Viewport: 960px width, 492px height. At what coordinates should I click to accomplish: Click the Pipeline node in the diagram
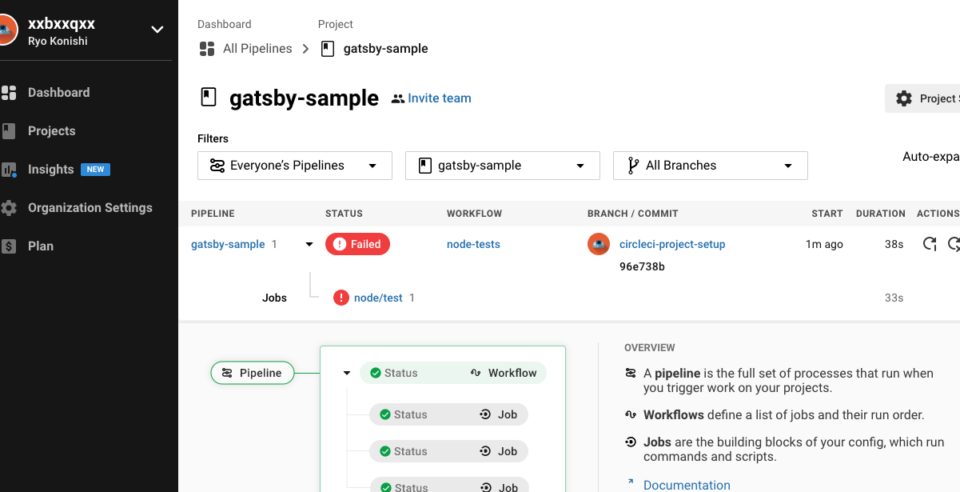click(252, 373)
